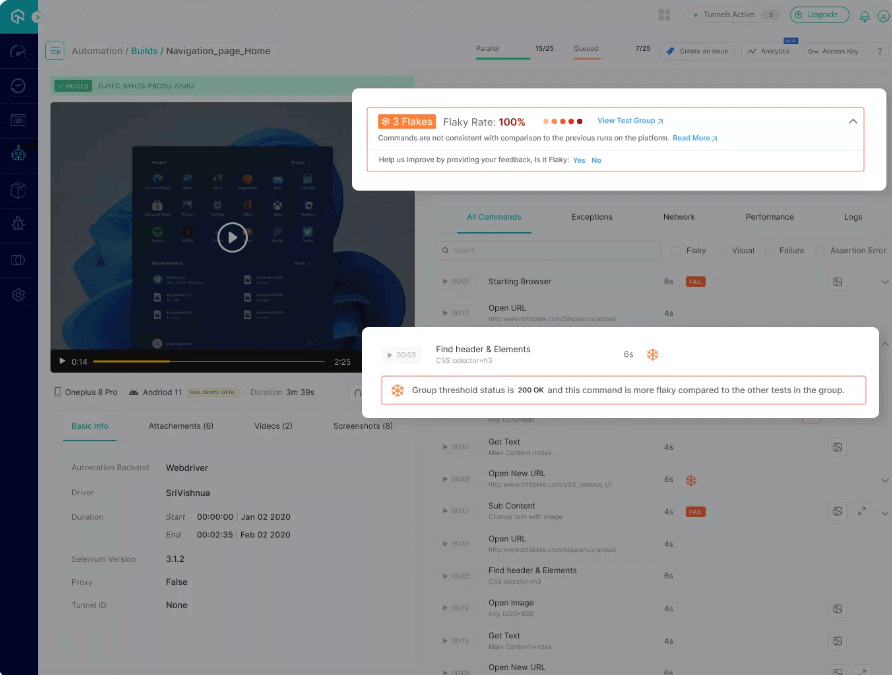Open the dashboard speedometer icon in sidebar
The height and width of the screenshot is (675, 892).
[18, 52]
